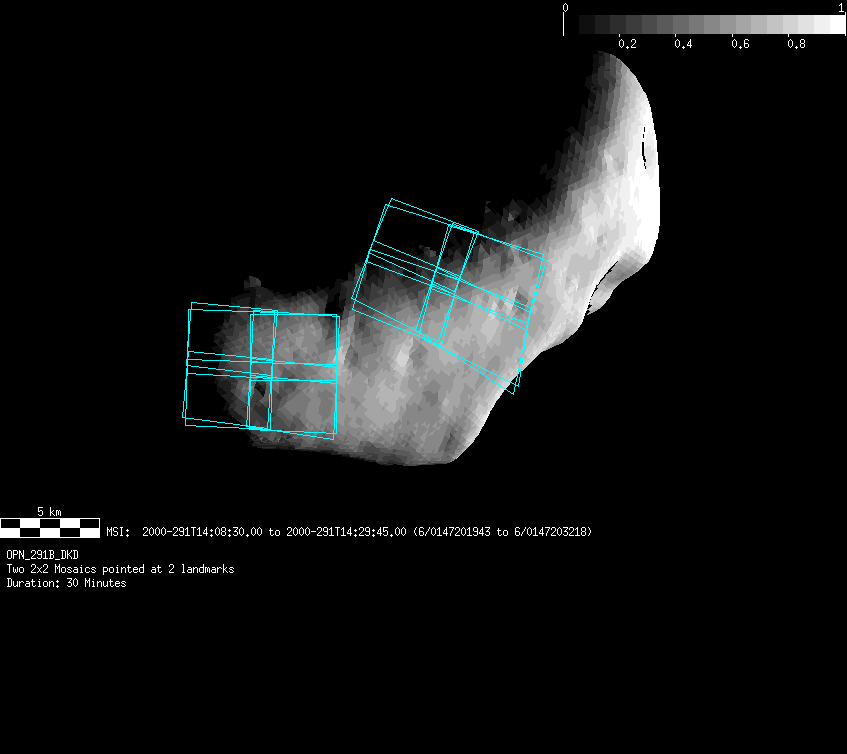847x754 pixels.
Task: Select the OPN_291B_DKD sequence name
Action: pos(43,554)
